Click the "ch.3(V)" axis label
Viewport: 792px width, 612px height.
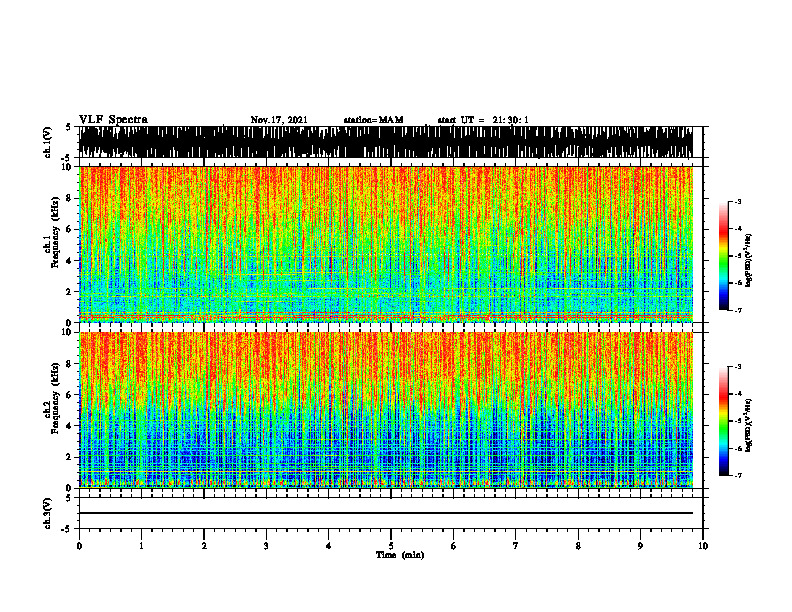[48, 514]
